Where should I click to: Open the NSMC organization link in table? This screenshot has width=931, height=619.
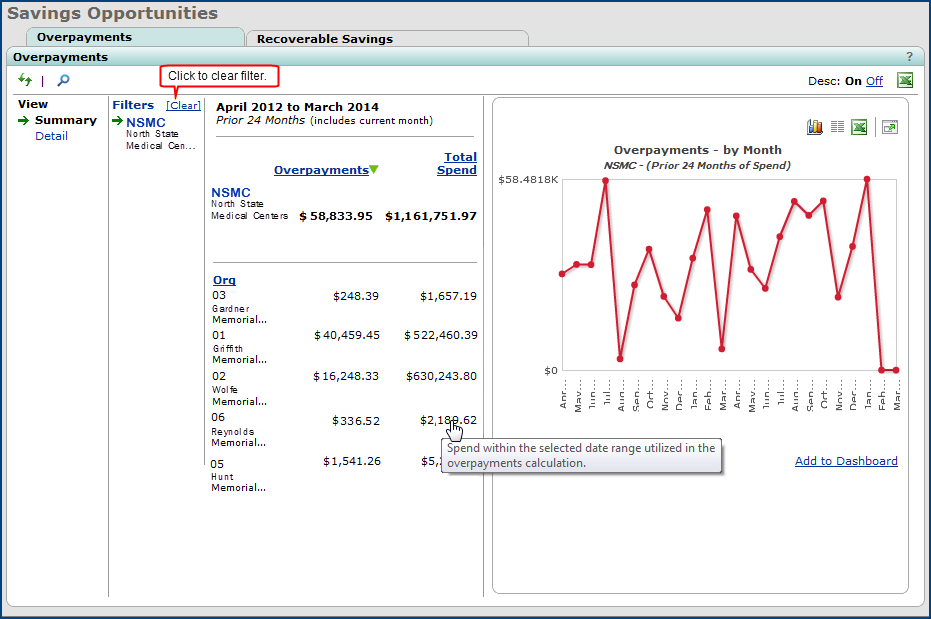(231, 192)
